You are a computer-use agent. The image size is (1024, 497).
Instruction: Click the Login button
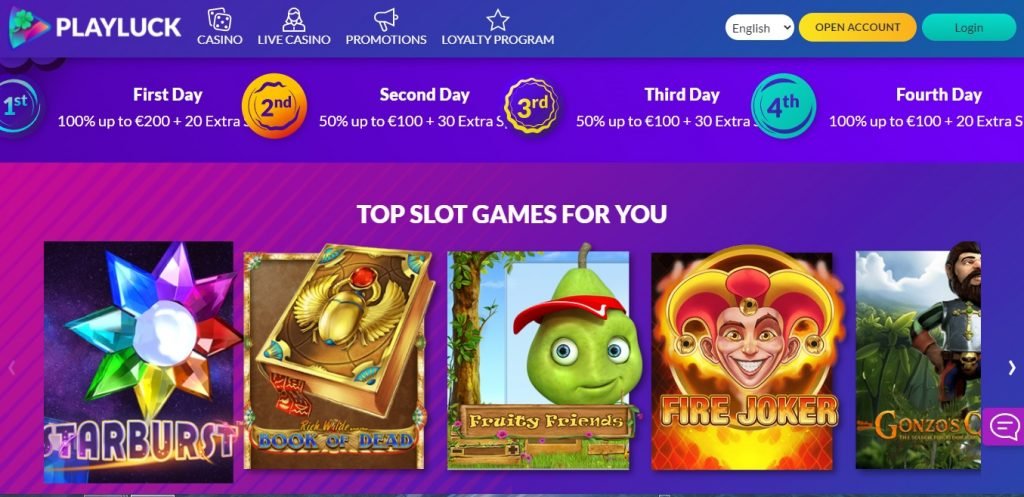click(968, 27)
